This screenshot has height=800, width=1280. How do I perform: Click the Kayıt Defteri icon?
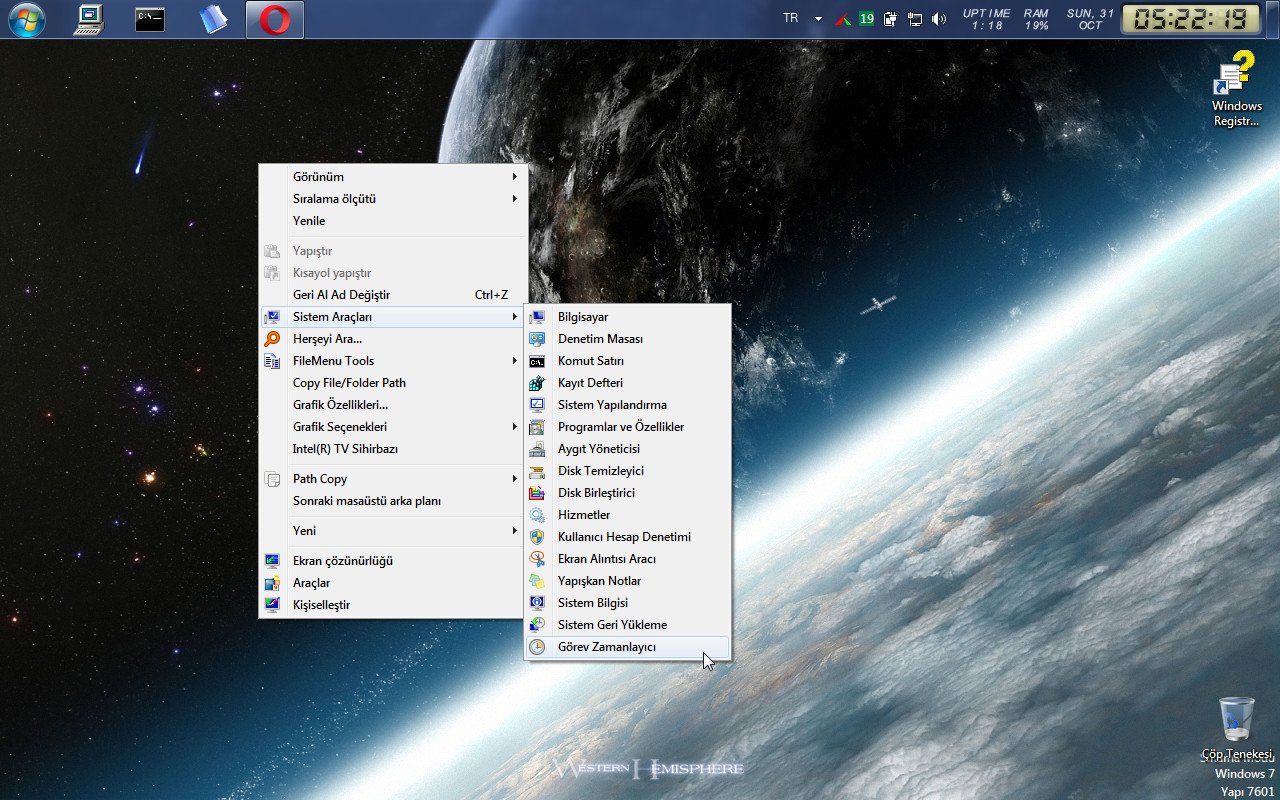[537, 383]
